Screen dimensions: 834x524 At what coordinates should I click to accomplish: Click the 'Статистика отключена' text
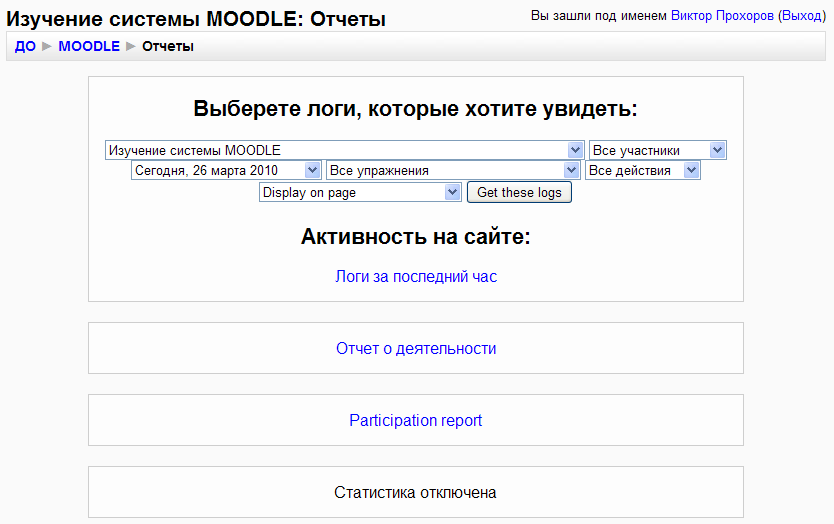tap(415, 493)
